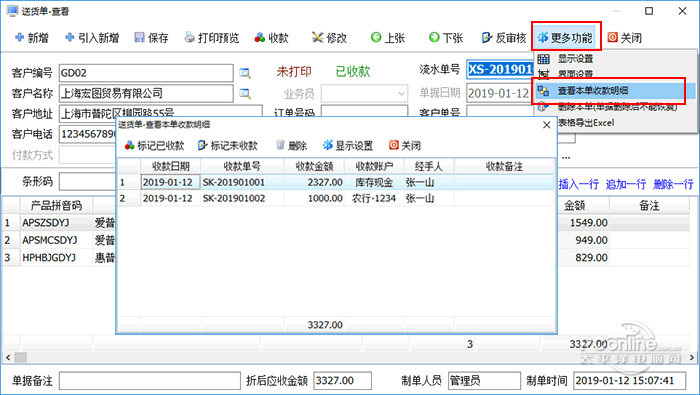Click 引入新增 in the toolbar

click(x=92, y=38)
